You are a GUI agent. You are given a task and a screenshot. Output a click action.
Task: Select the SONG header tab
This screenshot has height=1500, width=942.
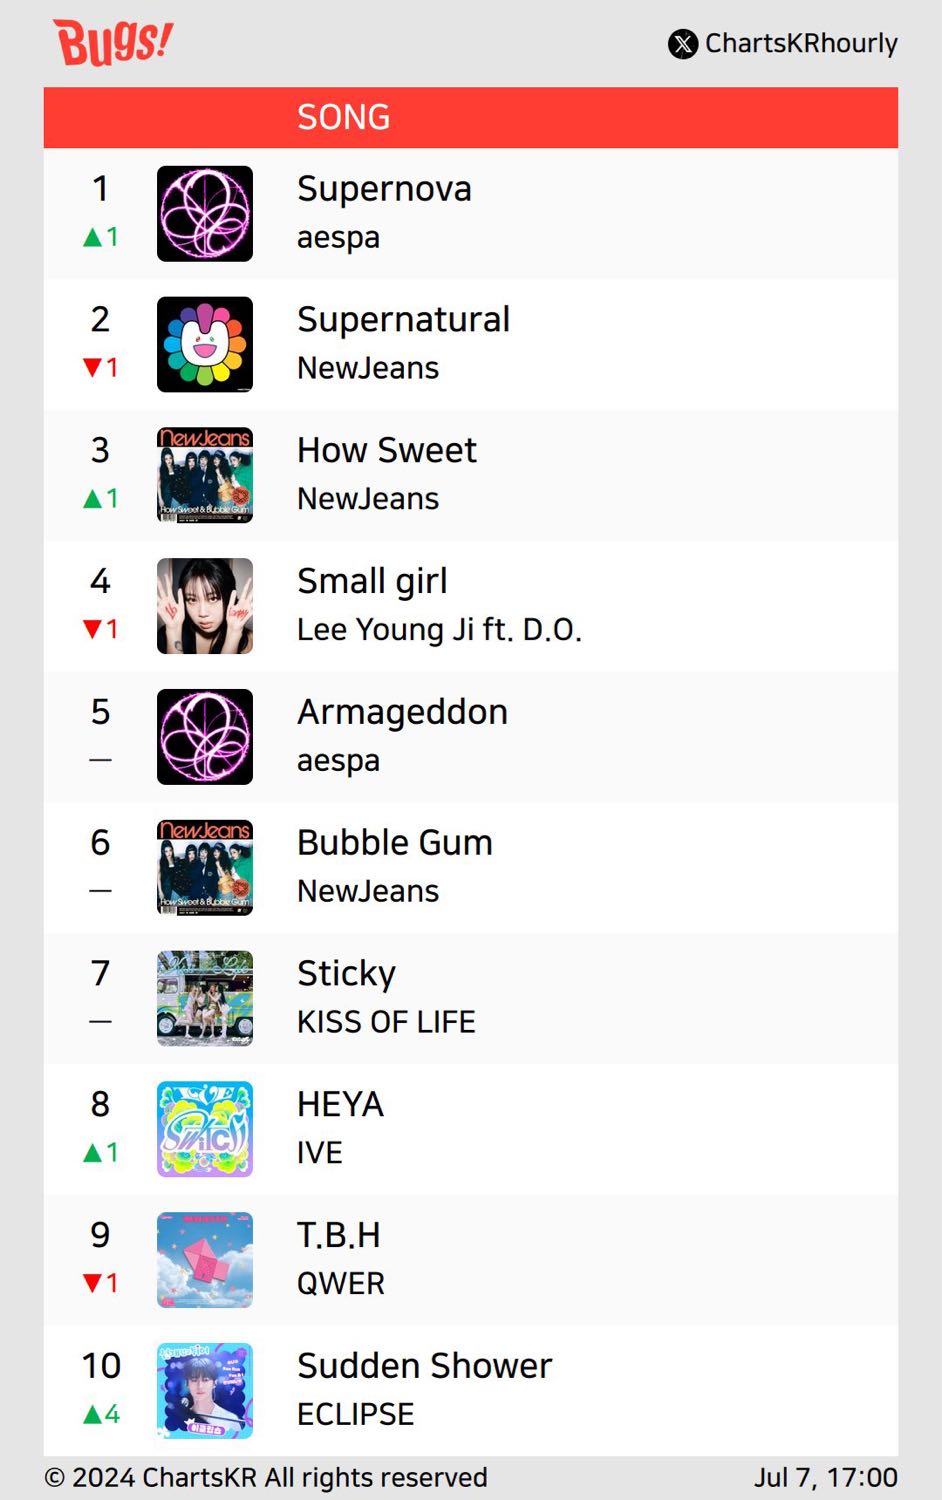click(x=343, y=117)
